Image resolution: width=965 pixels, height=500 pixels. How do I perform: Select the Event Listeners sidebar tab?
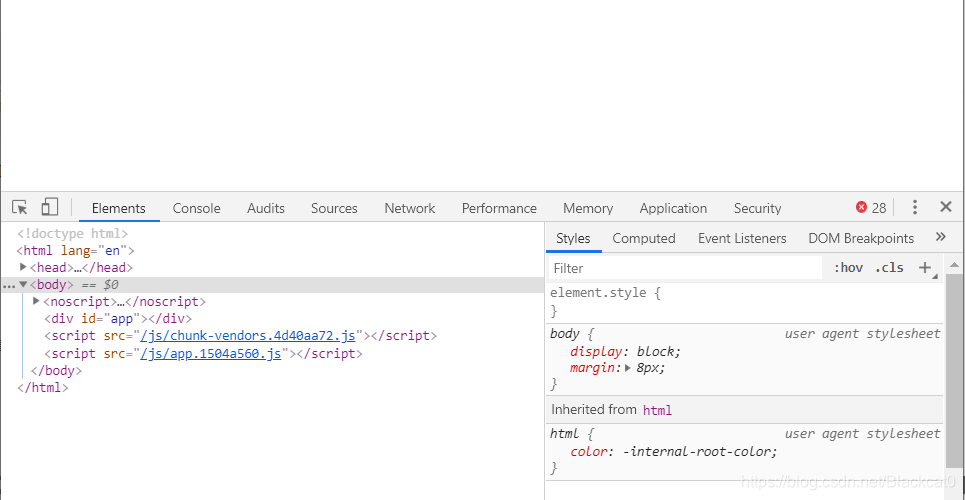pos(742,238)
